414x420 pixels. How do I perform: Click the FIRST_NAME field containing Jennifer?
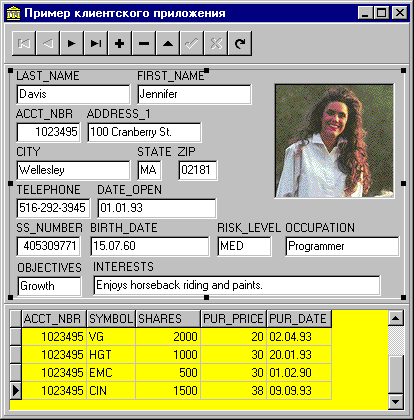[x=194, y=94]
